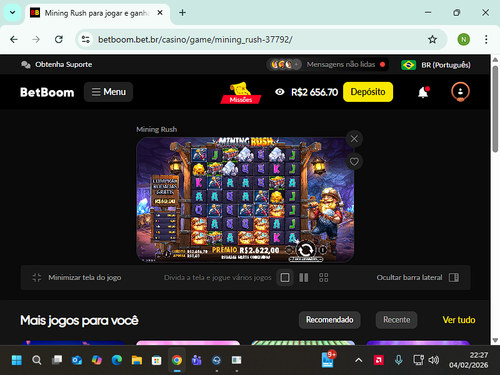Reload the browser page
The height and width of the screenshot is (375, 500).
click(x=59, y=40)
